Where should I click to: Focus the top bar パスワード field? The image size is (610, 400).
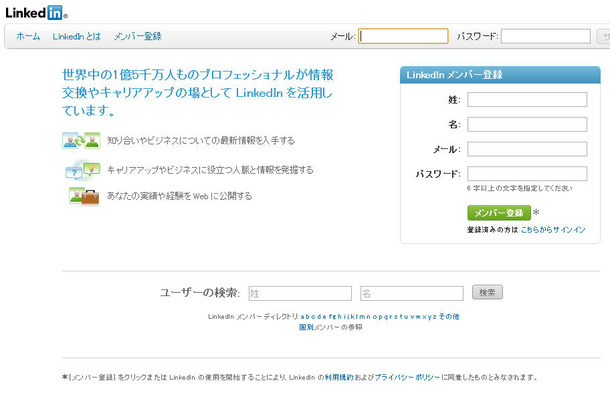point(546,36)
